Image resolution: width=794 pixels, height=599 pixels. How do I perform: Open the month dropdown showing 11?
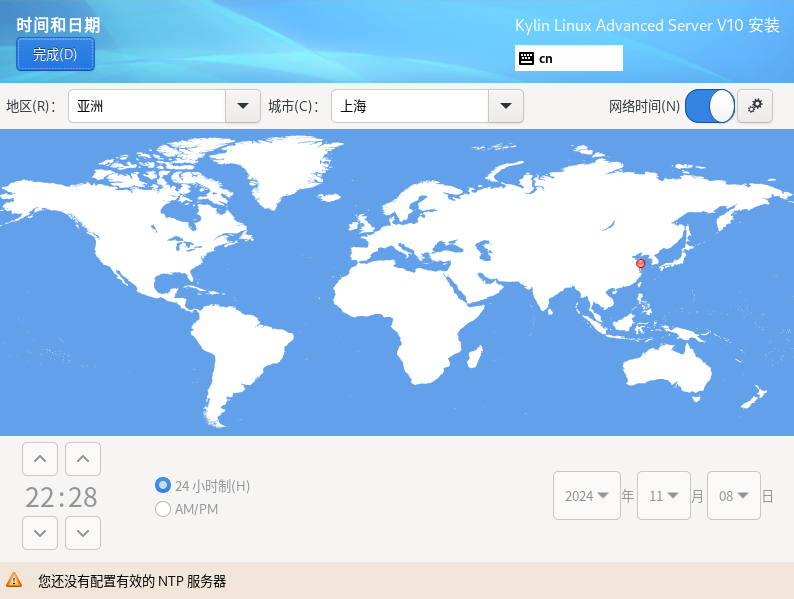[664, 495]
